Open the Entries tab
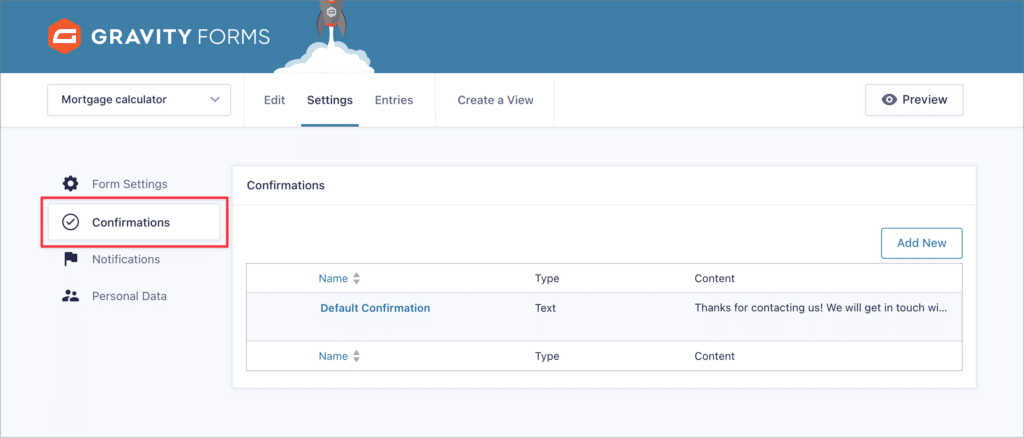1024x438 pixels. click(394, 100)
